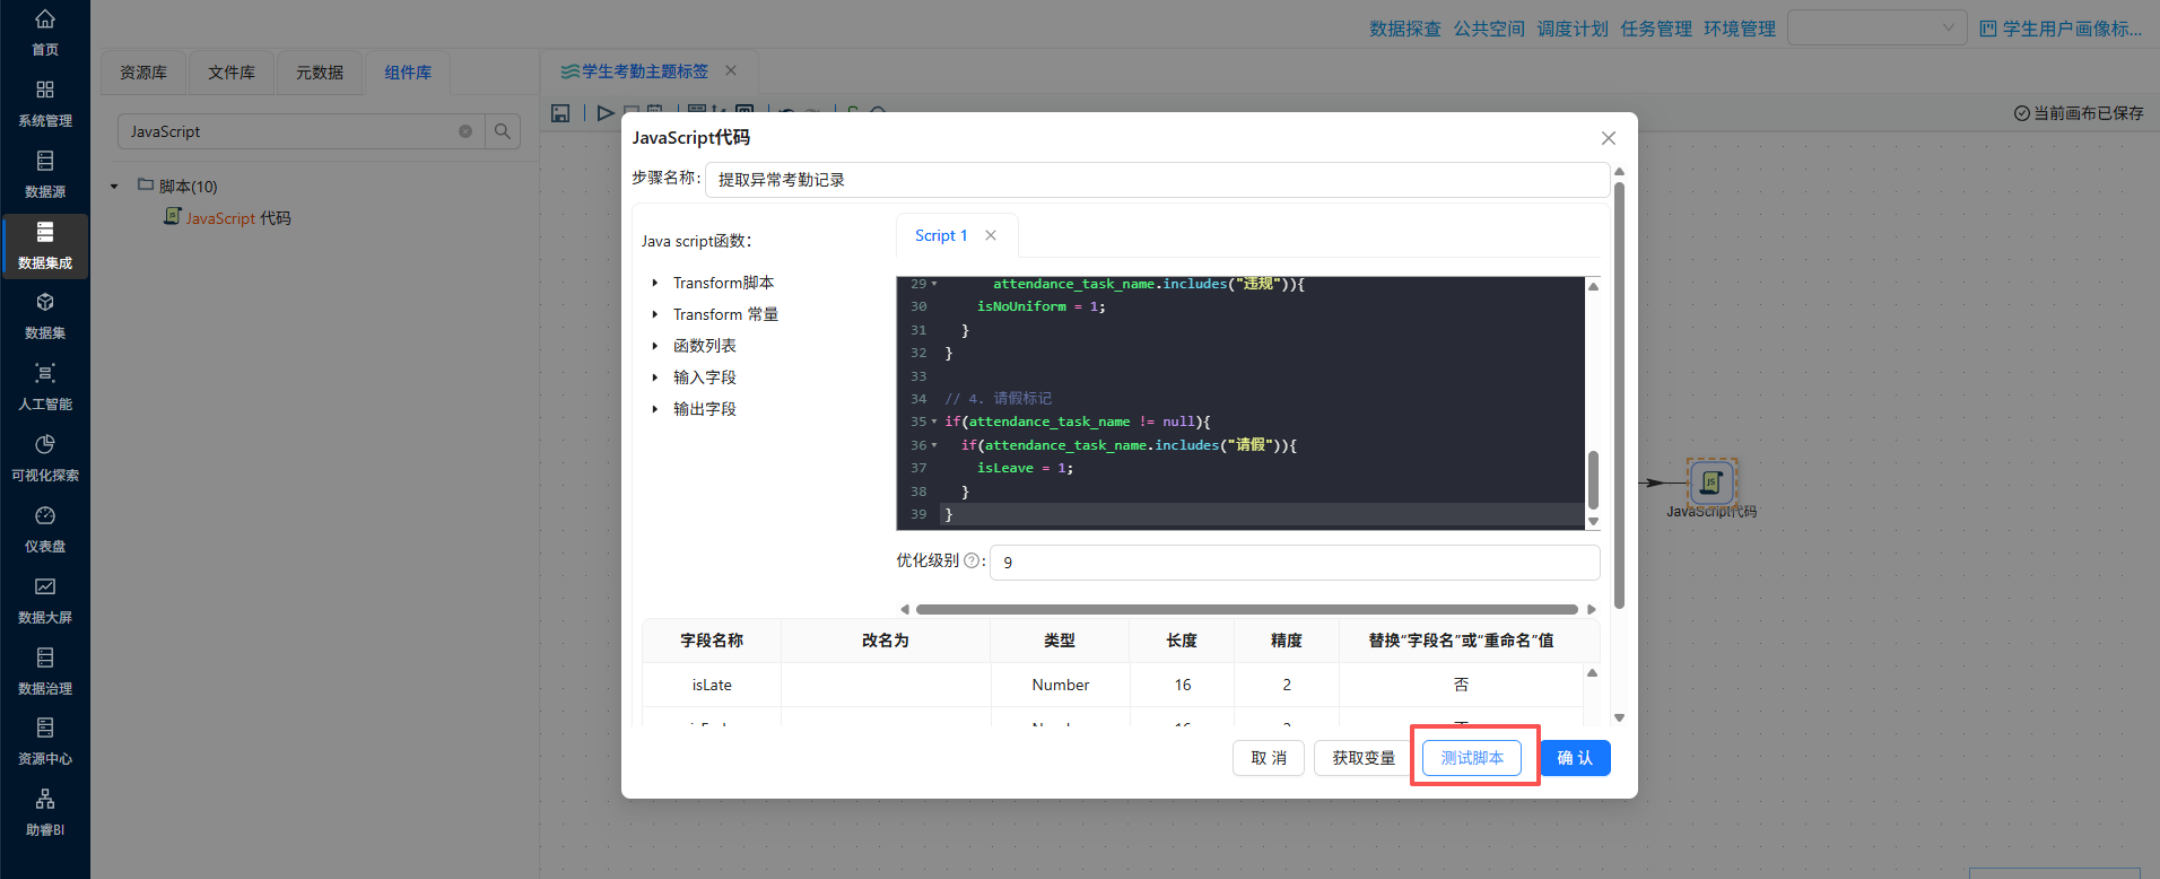Open 数据大屏 in the left sidebar
Image resolution: width=2160 pixels, height=879 pixels.
click(45, 600)
